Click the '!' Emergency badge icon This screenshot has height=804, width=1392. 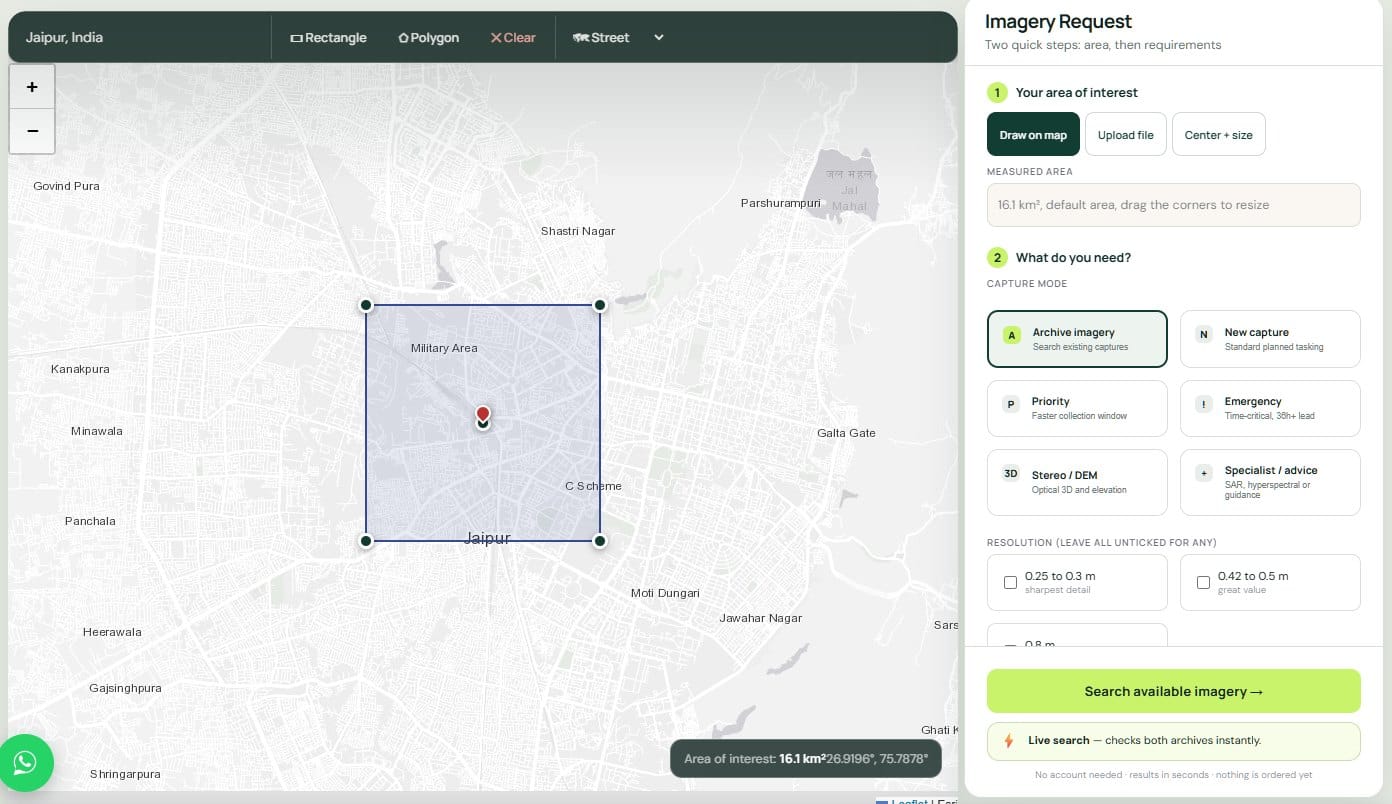click(x=1203, y=404)
